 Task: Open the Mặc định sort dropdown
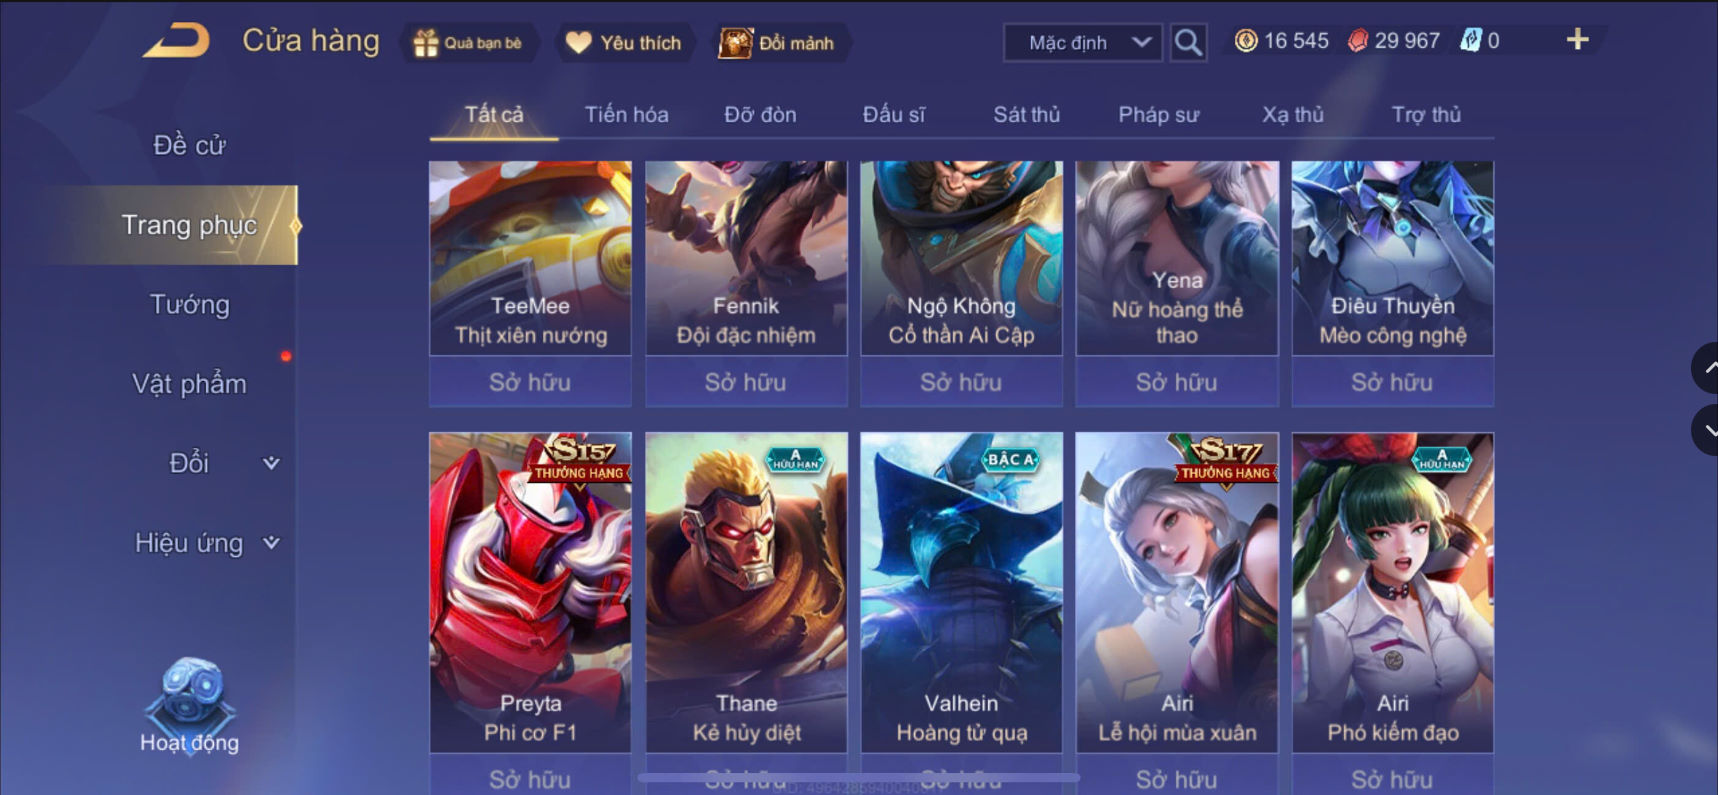point(1083,42)
